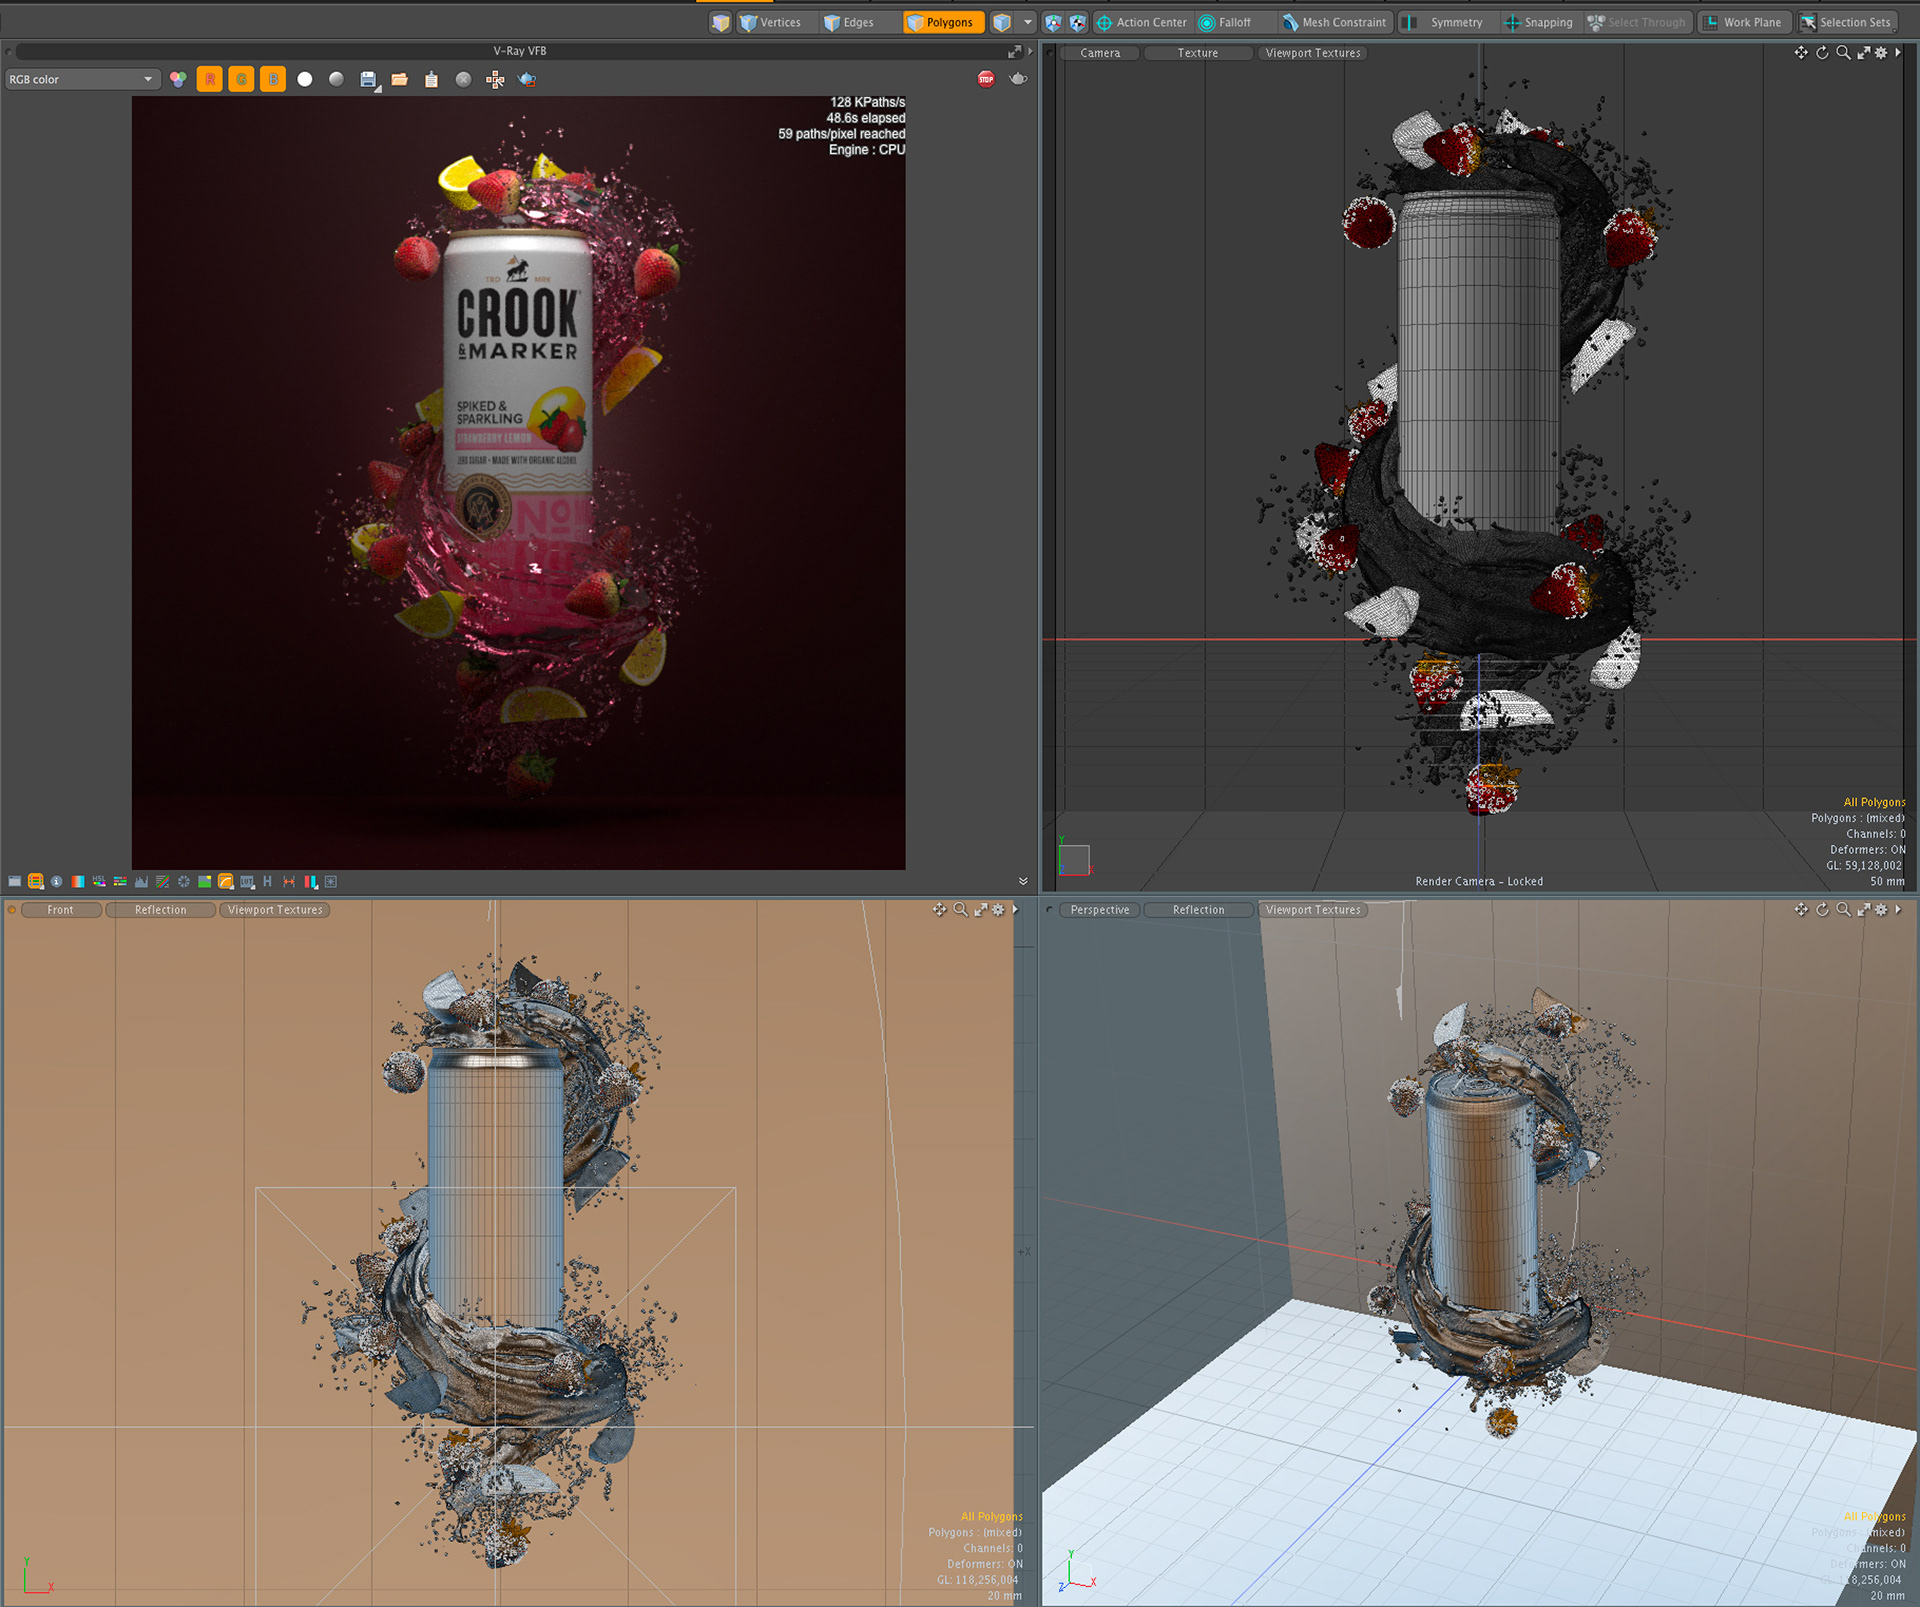Click Perspective view tab in the bottom-right viewport

[1100, 910]
